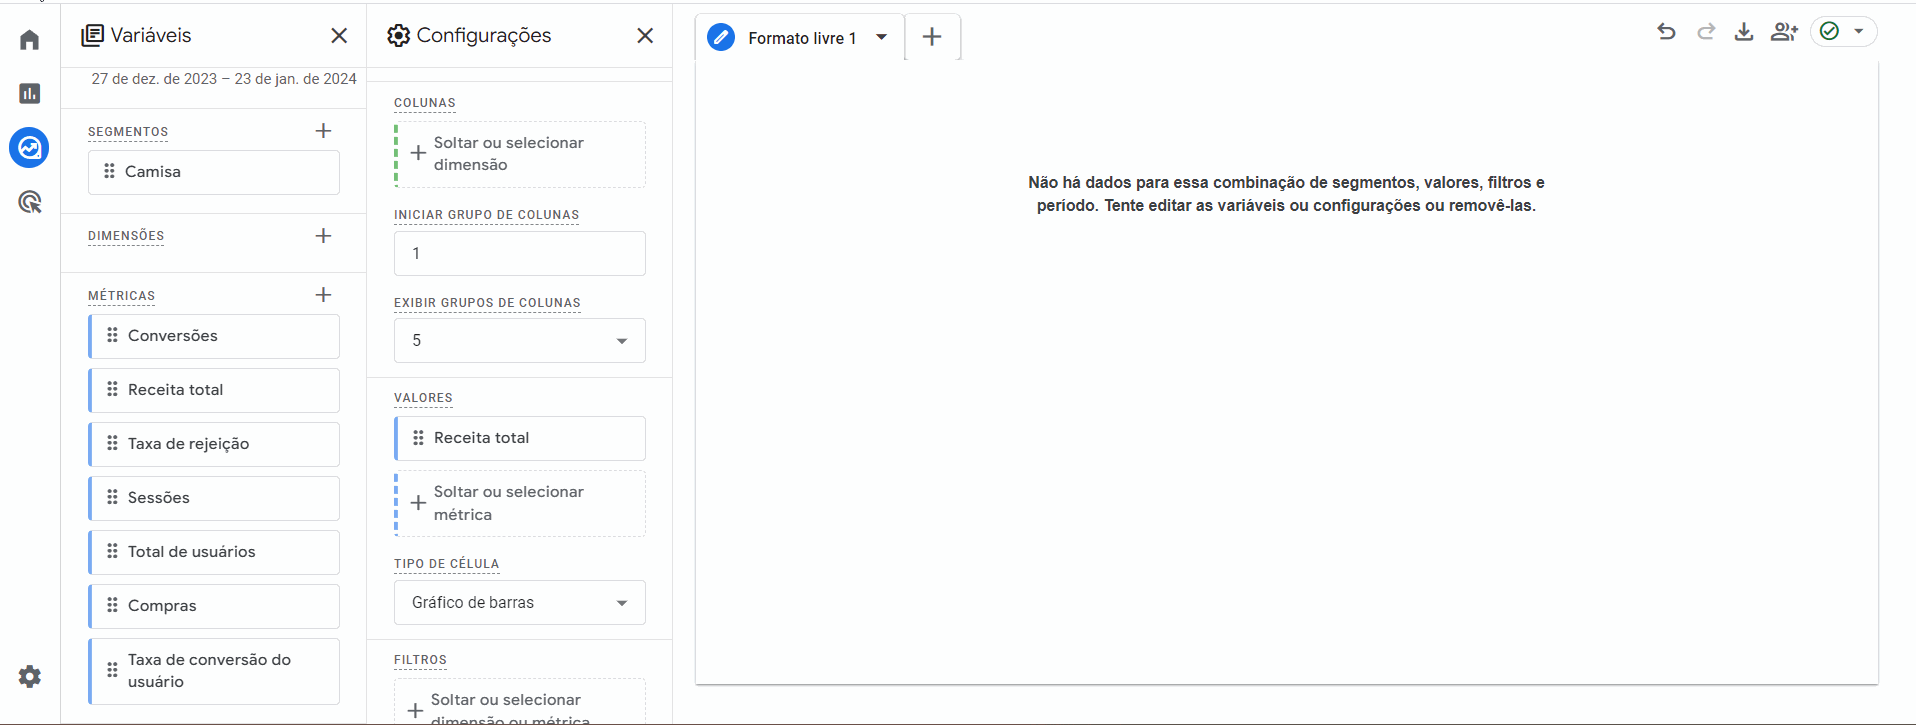Edit the Iniciar grupo de colunas field
This screenshot has width=1916, height=725.
point(520,254)
